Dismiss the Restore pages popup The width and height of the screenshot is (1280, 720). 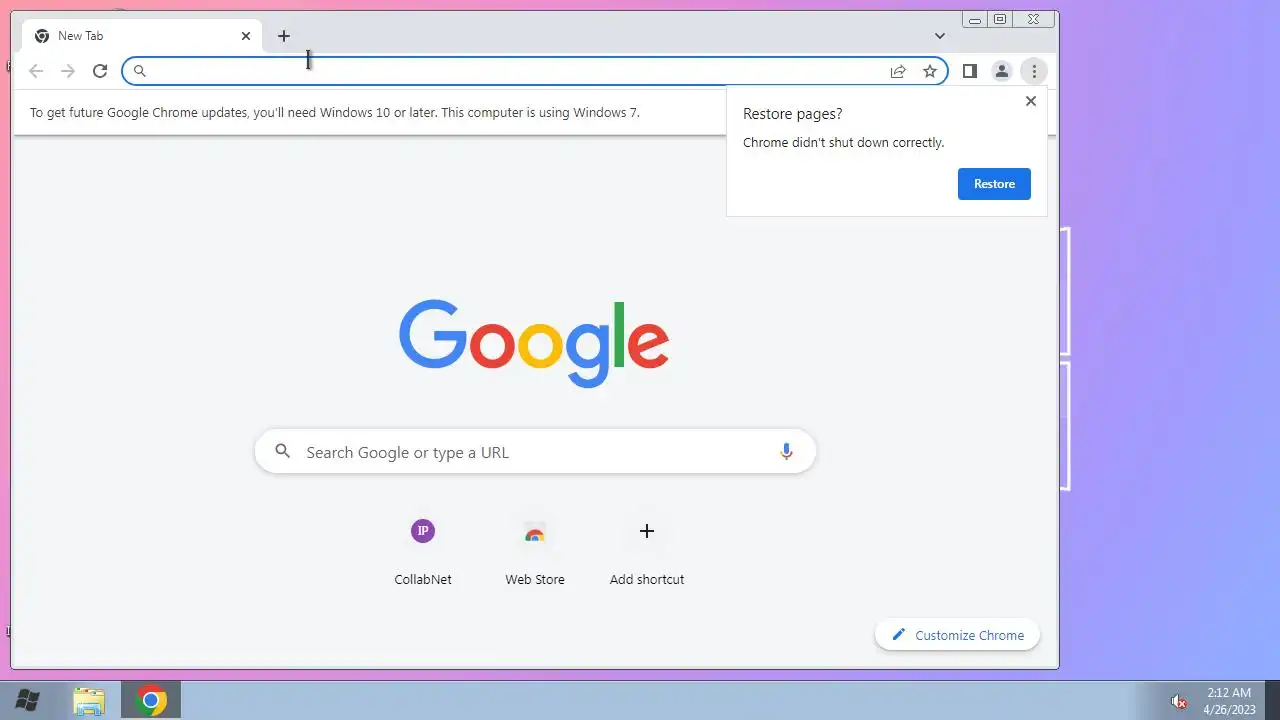coord(1031,101)
